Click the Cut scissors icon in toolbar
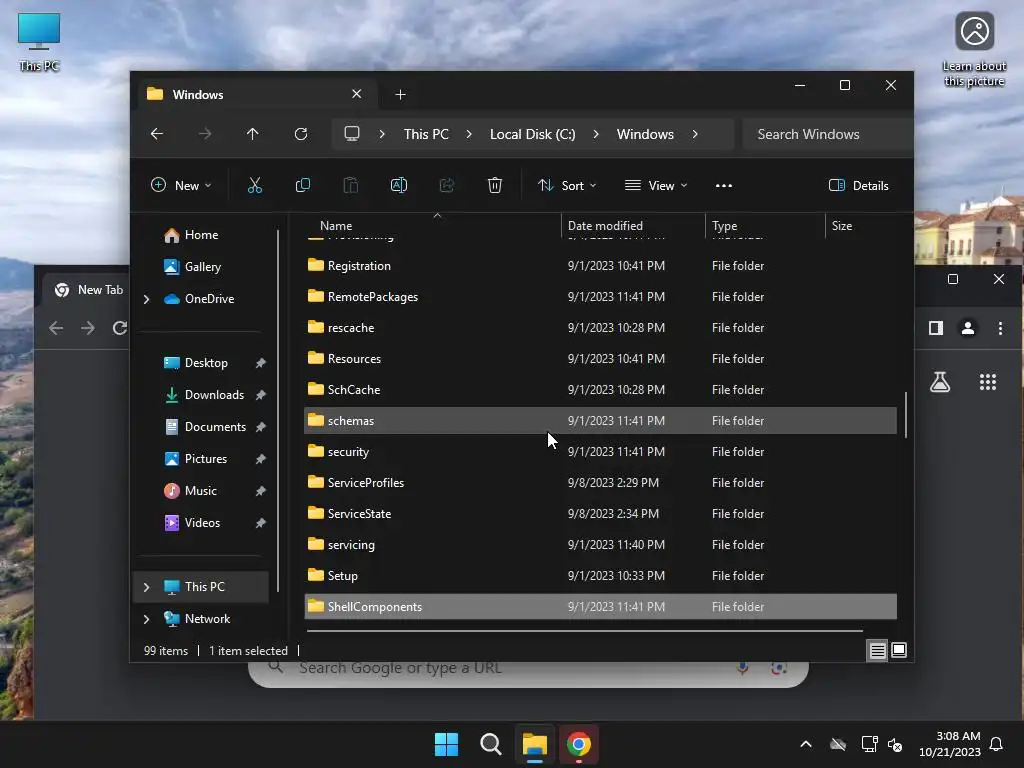The width and height of the screenshot is (1024, 768). click(x=255, y=185)
